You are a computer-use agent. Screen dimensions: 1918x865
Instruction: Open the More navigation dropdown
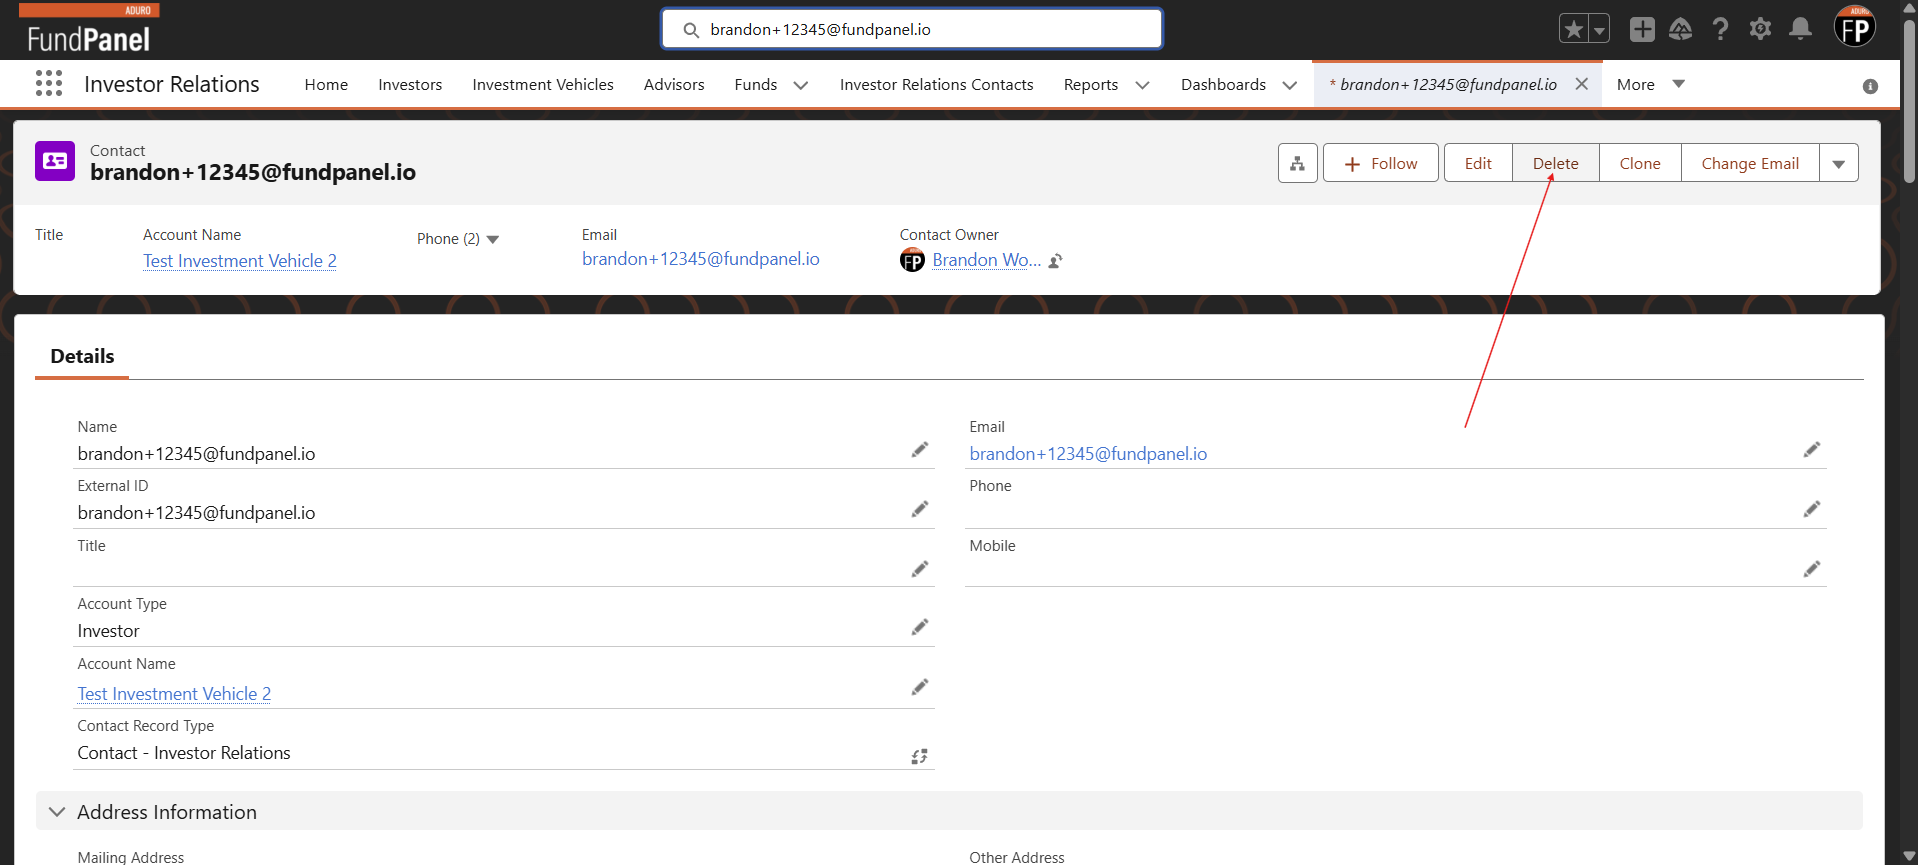[1651, 85]
